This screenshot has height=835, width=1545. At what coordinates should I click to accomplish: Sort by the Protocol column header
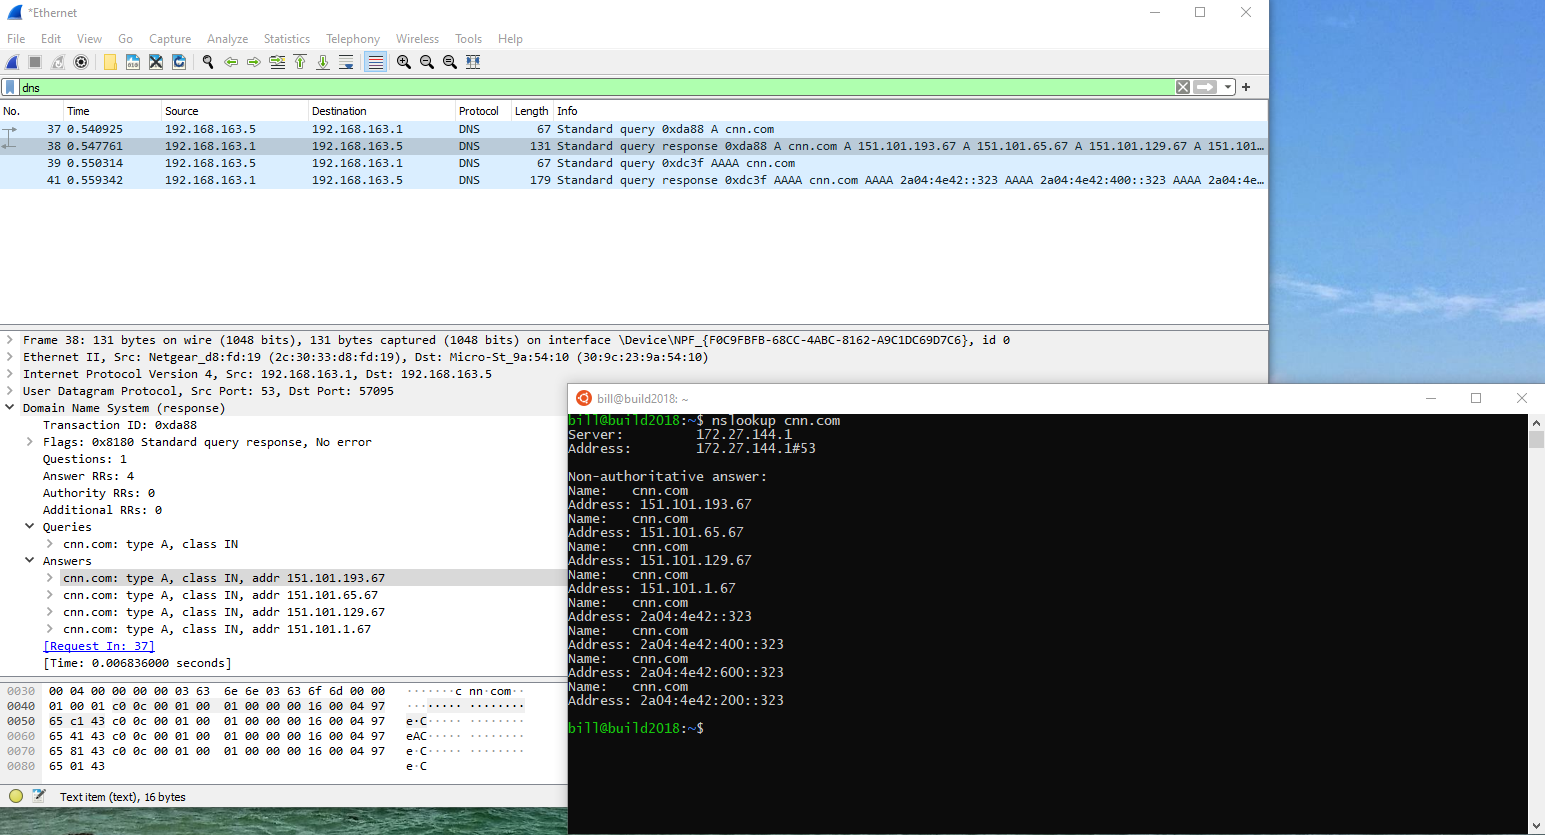483,111
